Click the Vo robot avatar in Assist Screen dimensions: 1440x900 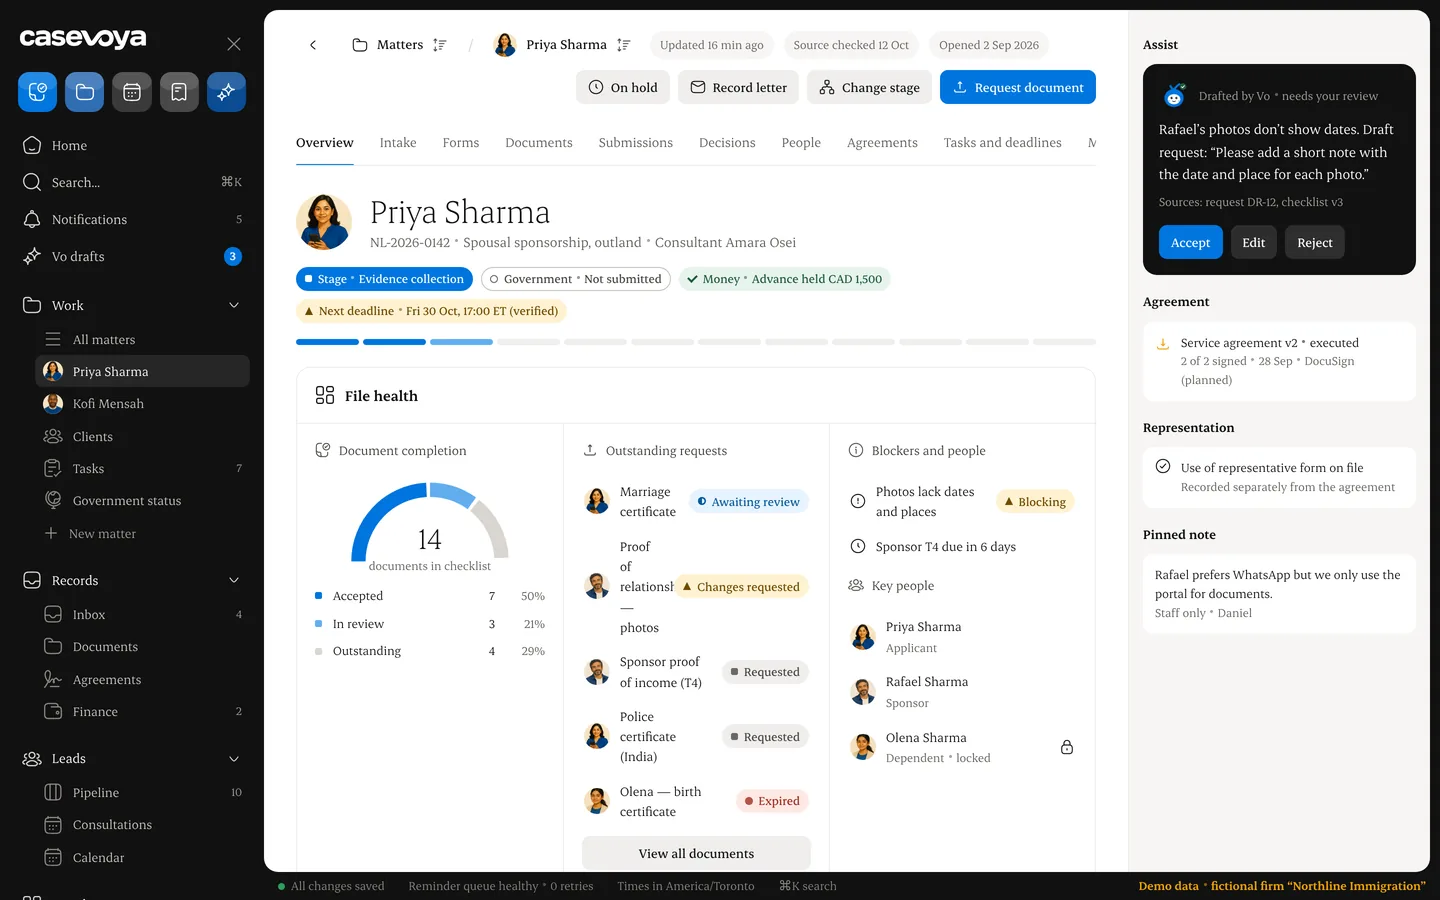(x=1175, y=95)
